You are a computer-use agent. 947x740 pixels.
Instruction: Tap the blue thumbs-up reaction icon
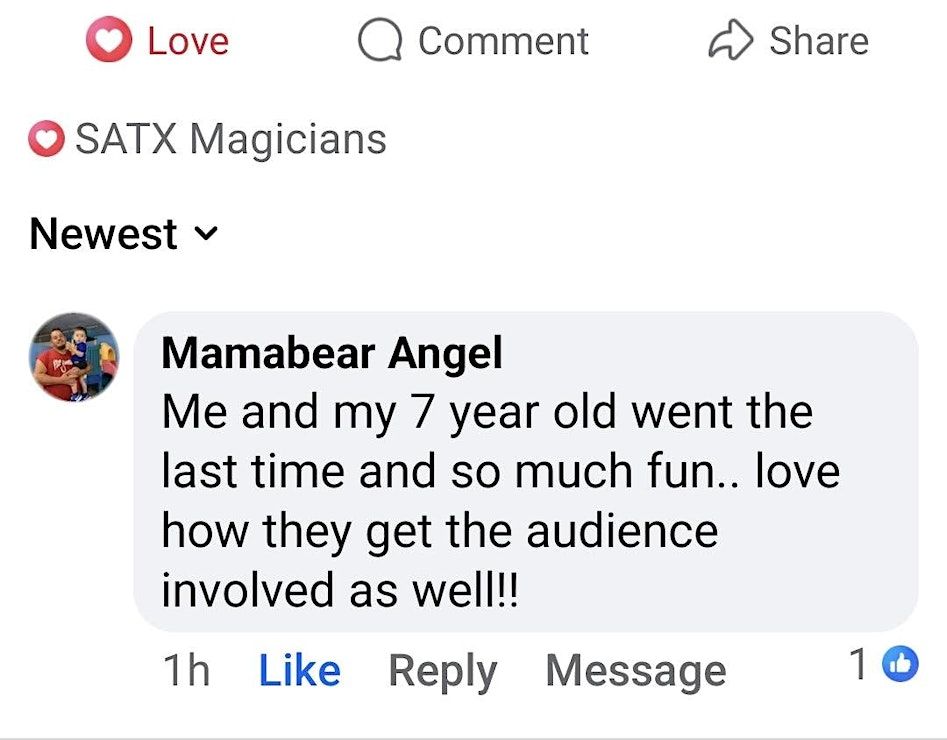coord(901,664)
